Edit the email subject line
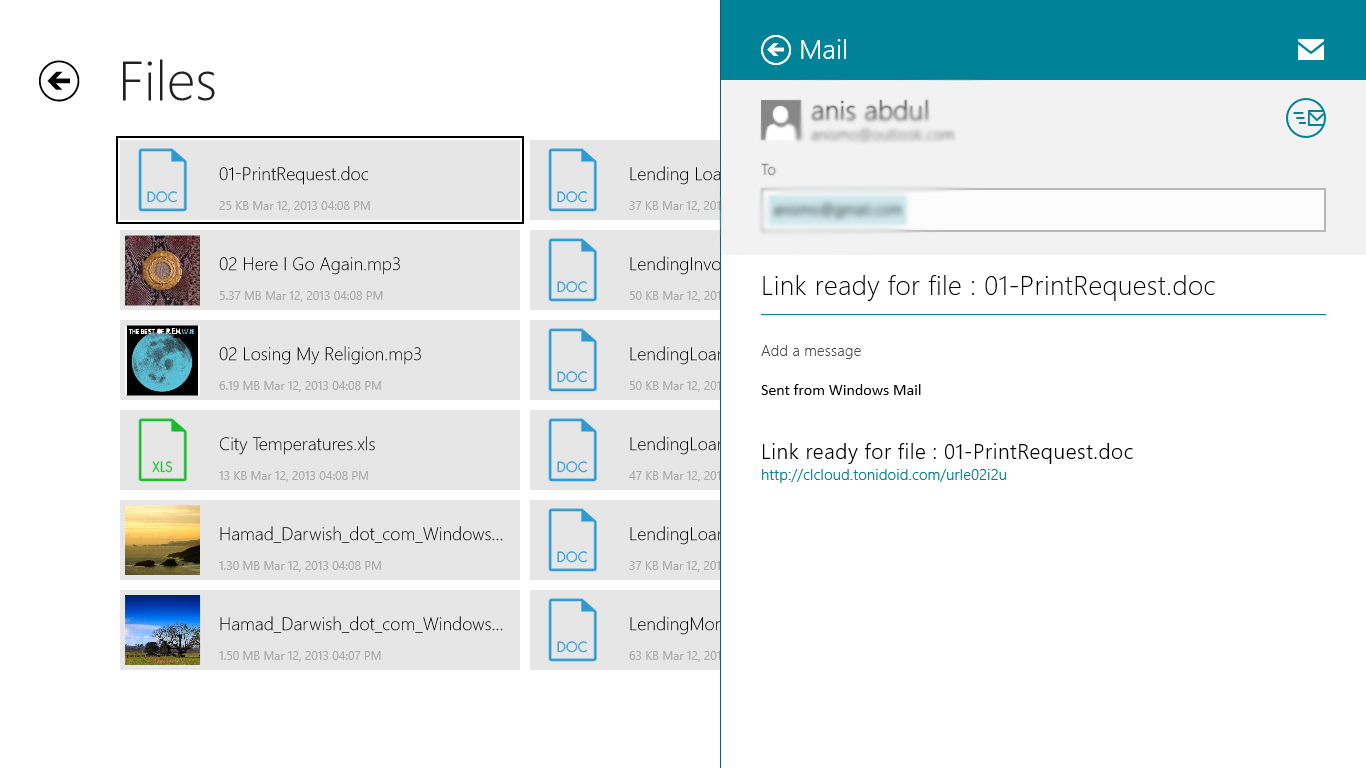1366x768 pixels. (x=1043, y=287)
